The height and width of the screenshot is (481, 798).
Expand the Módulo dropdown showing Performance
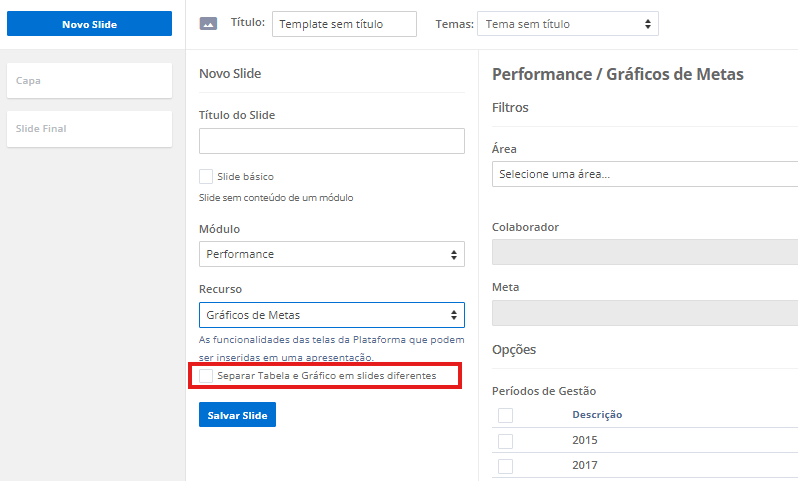(x=331, y=254)
